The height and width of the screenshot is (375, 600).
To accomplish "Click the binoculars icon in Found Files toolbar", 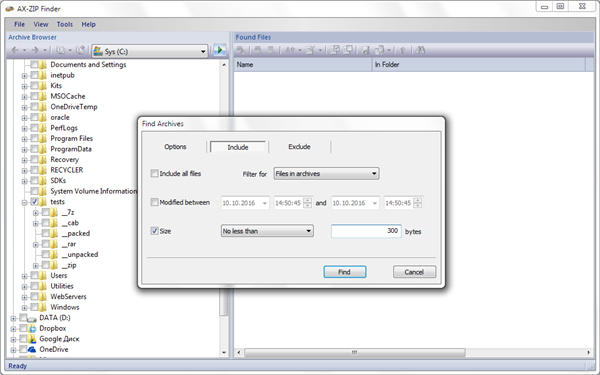I will coord(420,50).
